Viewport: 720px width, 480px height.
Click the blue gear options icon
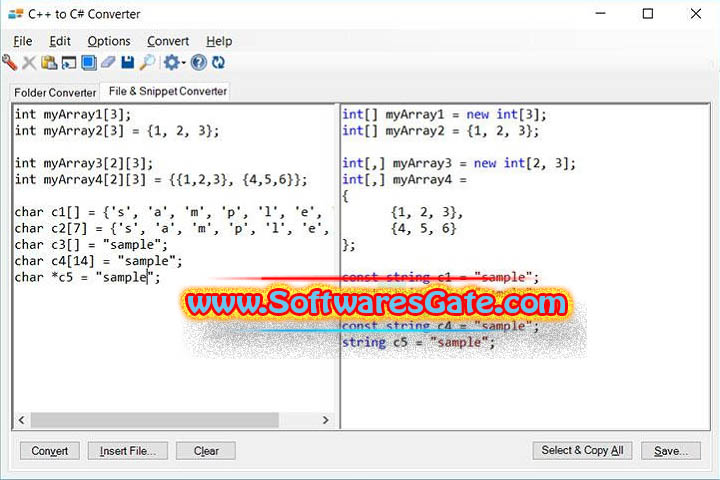click(171, 62)
